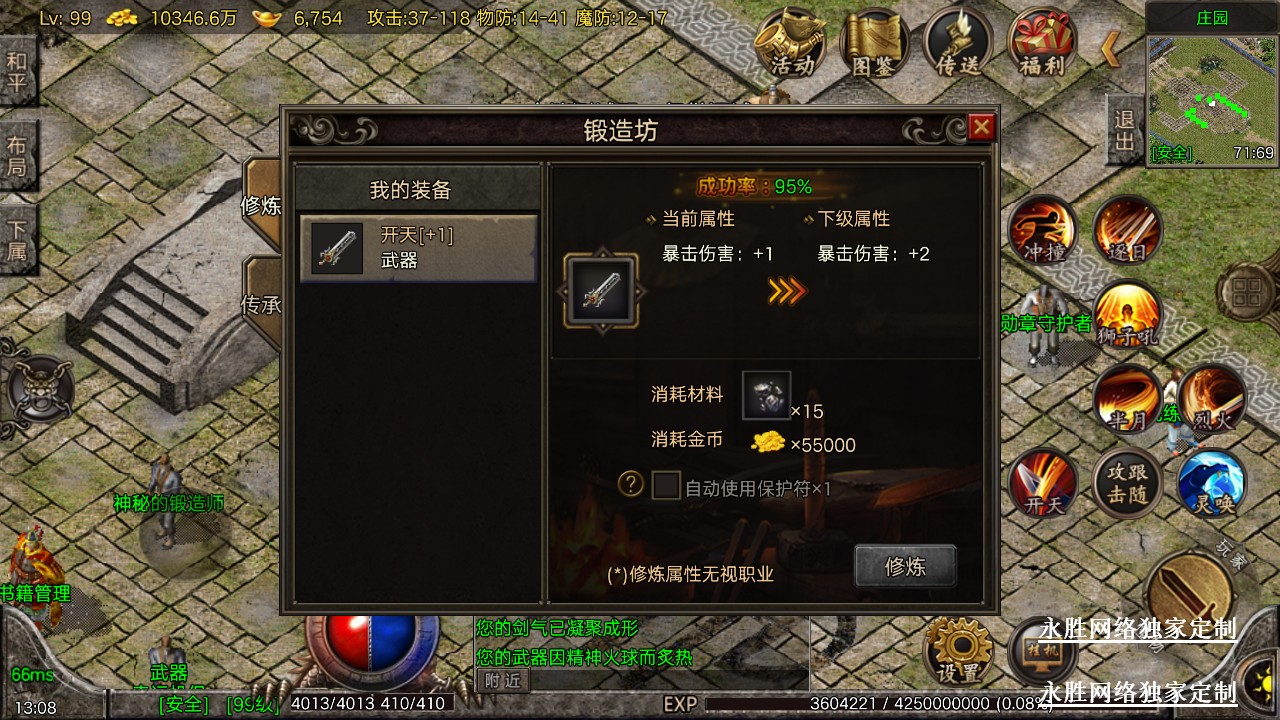
Task: Tap the 传送 teleport icon
Action: pos(958,44)
